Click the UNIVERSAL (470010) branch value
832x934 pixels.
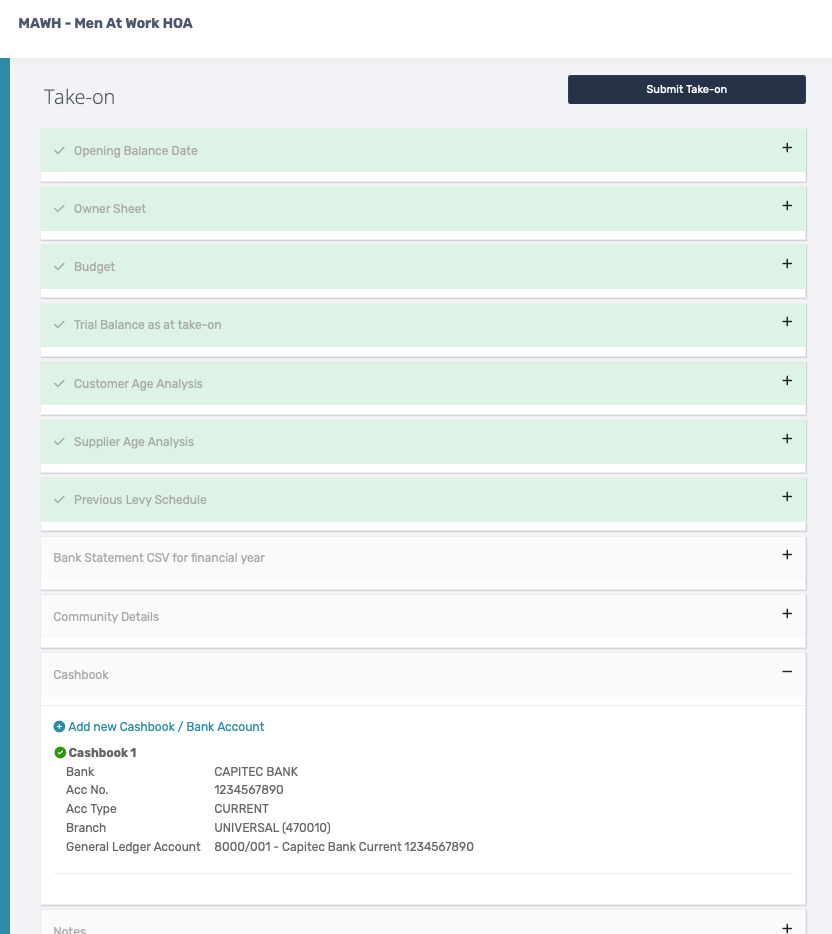[x=273, y=828]
